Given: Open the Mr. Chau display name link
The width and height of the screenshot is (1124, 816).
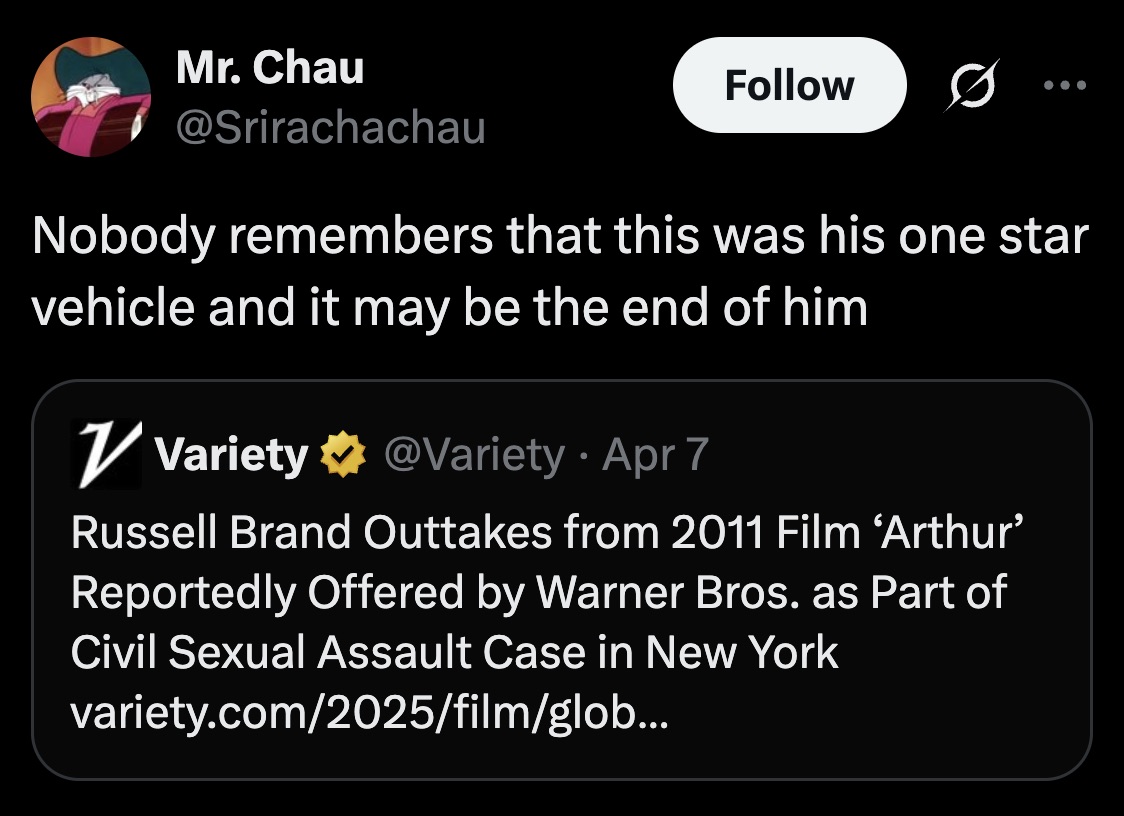Looking at the screenshot, I should [269, 68].
